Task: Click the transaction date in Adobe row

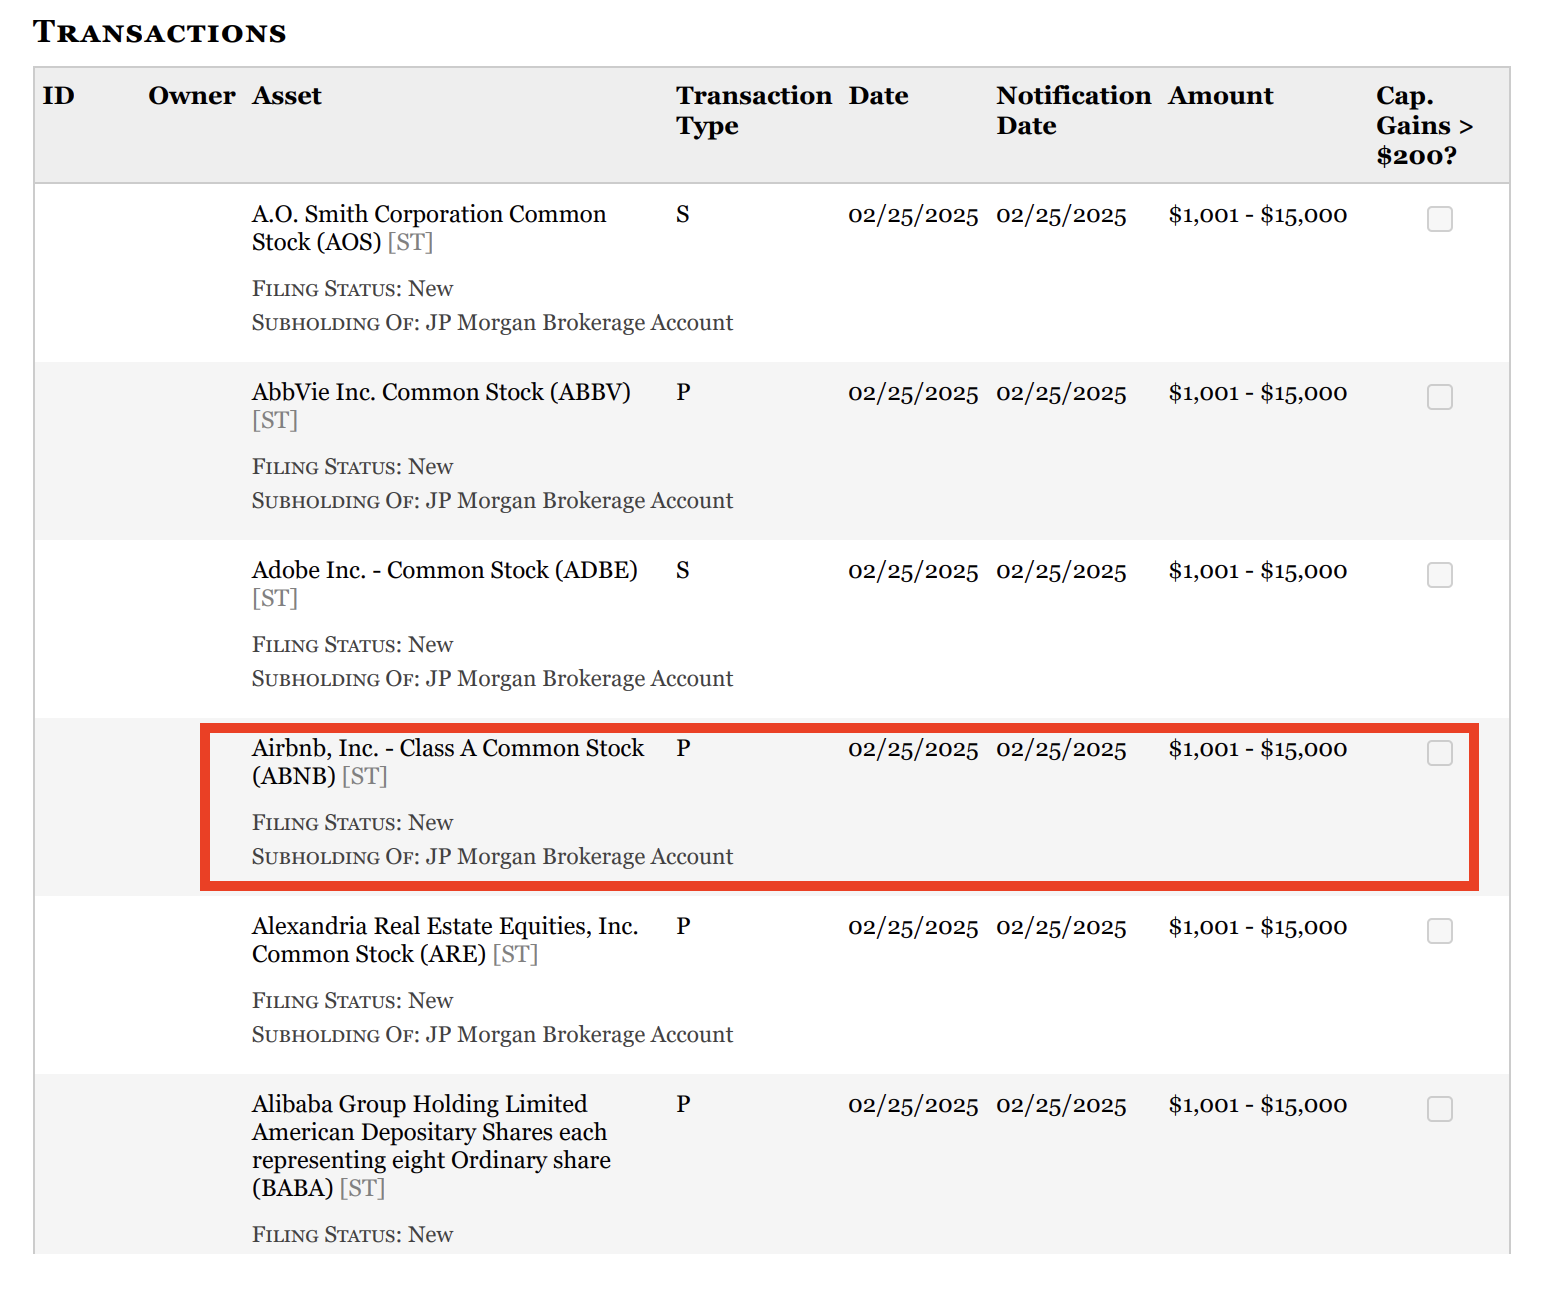Action: coord(913,572)
